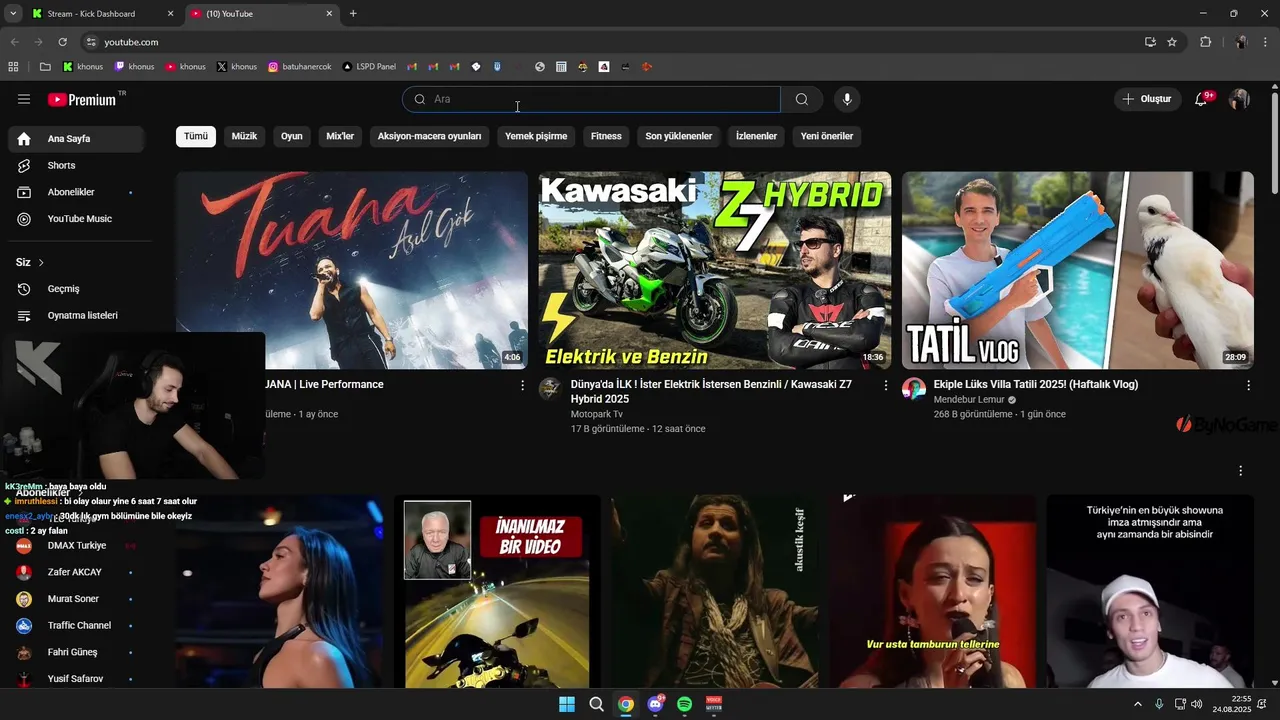Open more options for Kawasaki video
The width and height of the screenshot is (1280, 720).
885,385
